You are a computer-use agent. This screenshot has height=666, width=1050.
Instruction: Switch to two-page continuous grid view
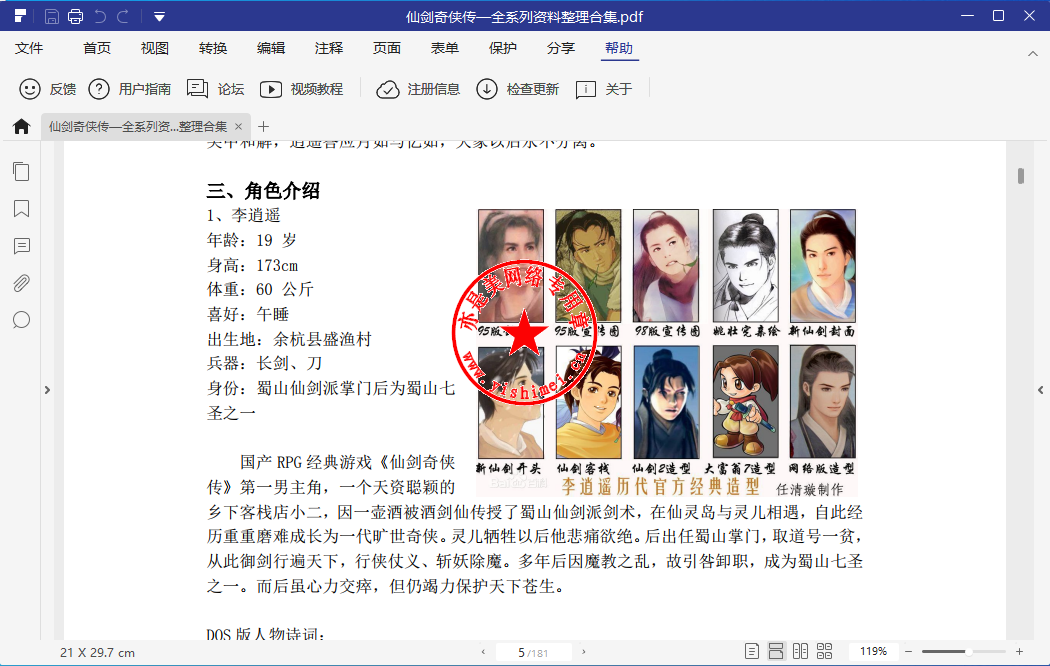pyautogui.click(x=824, y=651)
